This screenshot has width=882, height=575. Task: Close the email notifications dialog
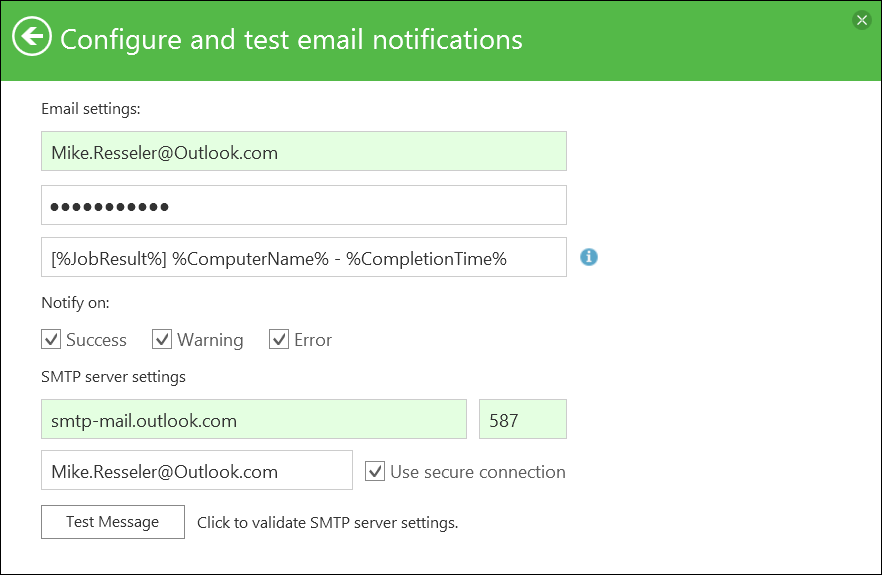pos(861,20)
